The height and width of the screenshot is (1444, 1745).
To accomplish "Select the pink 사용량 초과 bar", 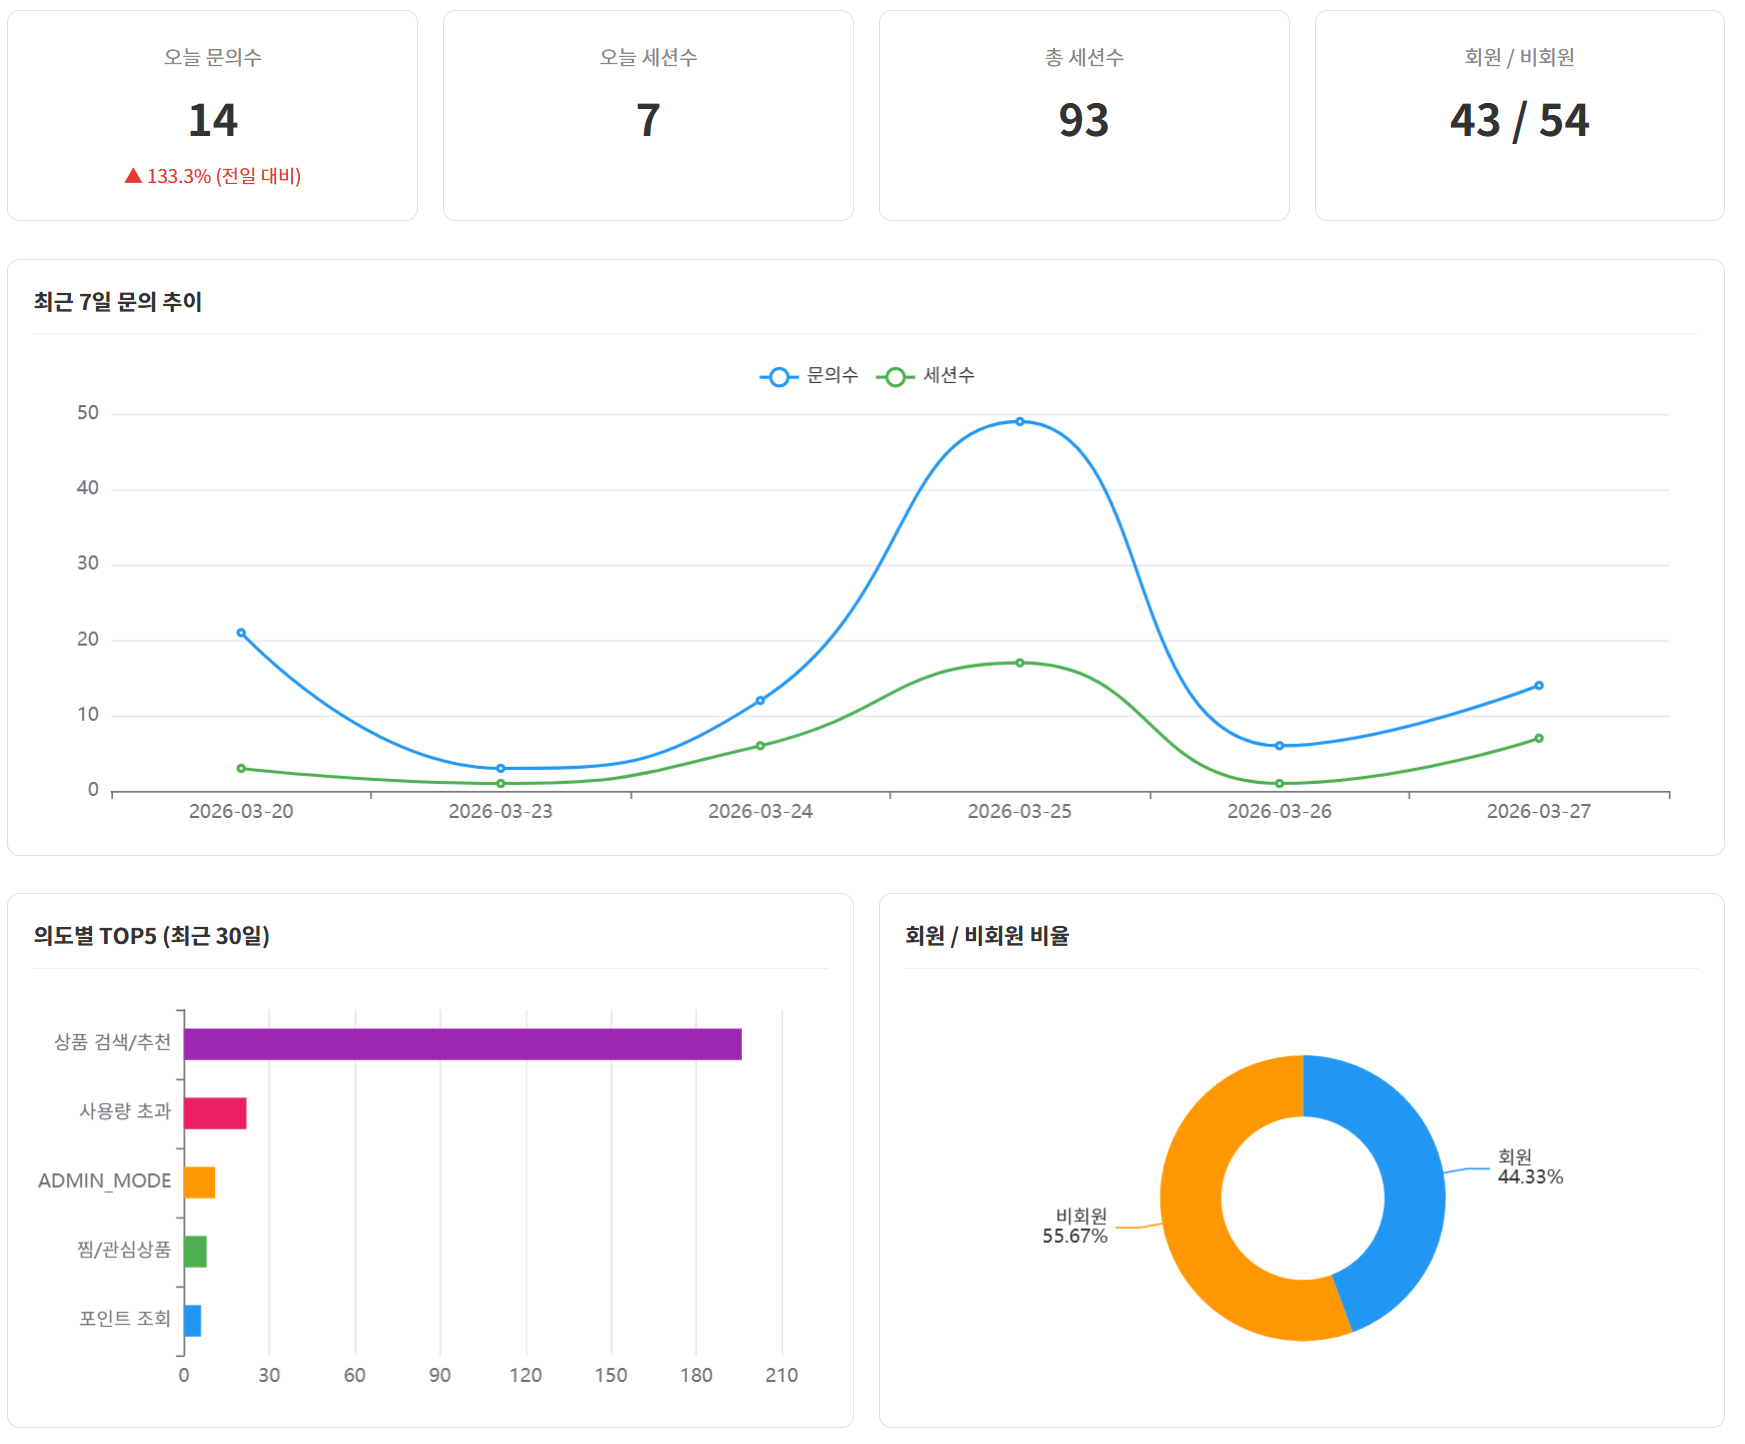I will point(215,1113).
